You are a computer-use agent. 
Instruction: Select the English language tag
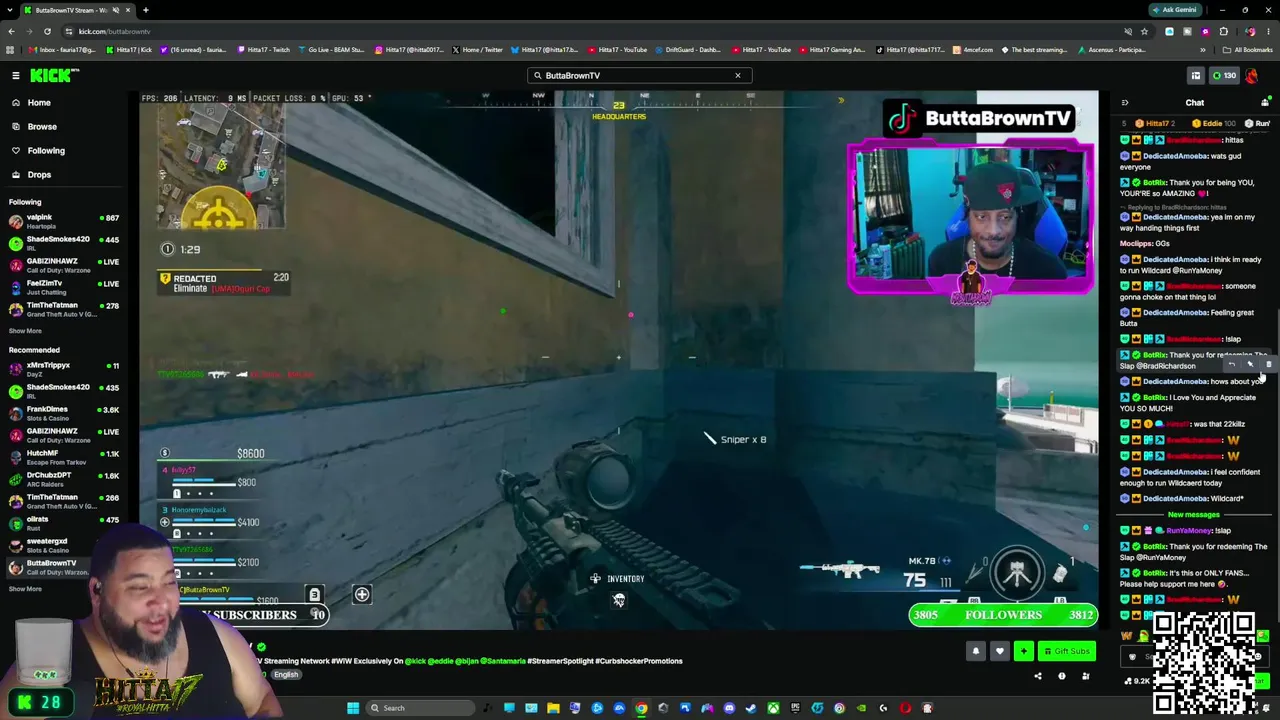click(286, 675)
